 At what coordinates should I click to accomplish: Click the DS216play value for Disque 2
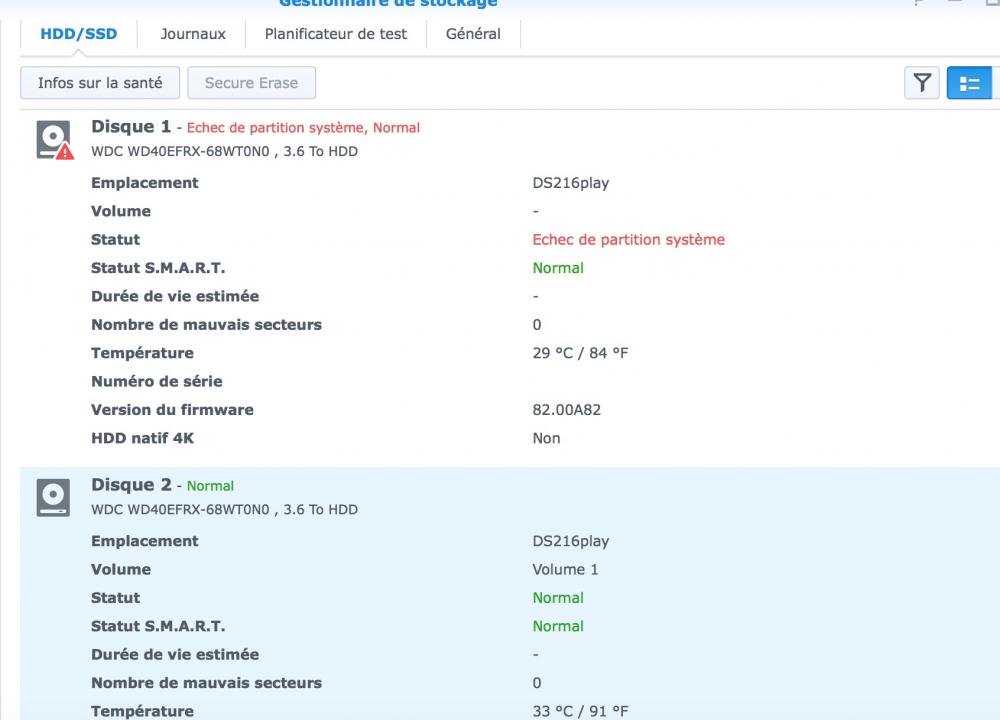[571, 541]
